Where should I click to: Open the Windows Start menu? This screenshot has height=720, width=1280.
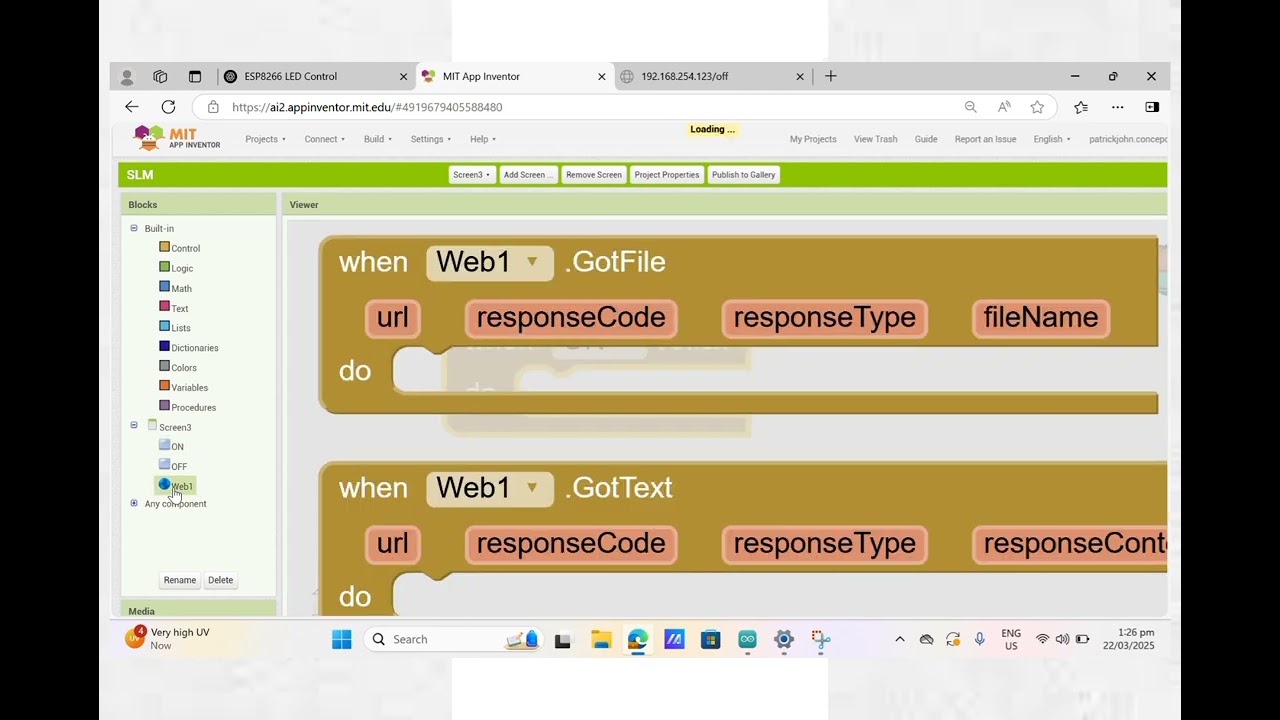click(342, 639)
